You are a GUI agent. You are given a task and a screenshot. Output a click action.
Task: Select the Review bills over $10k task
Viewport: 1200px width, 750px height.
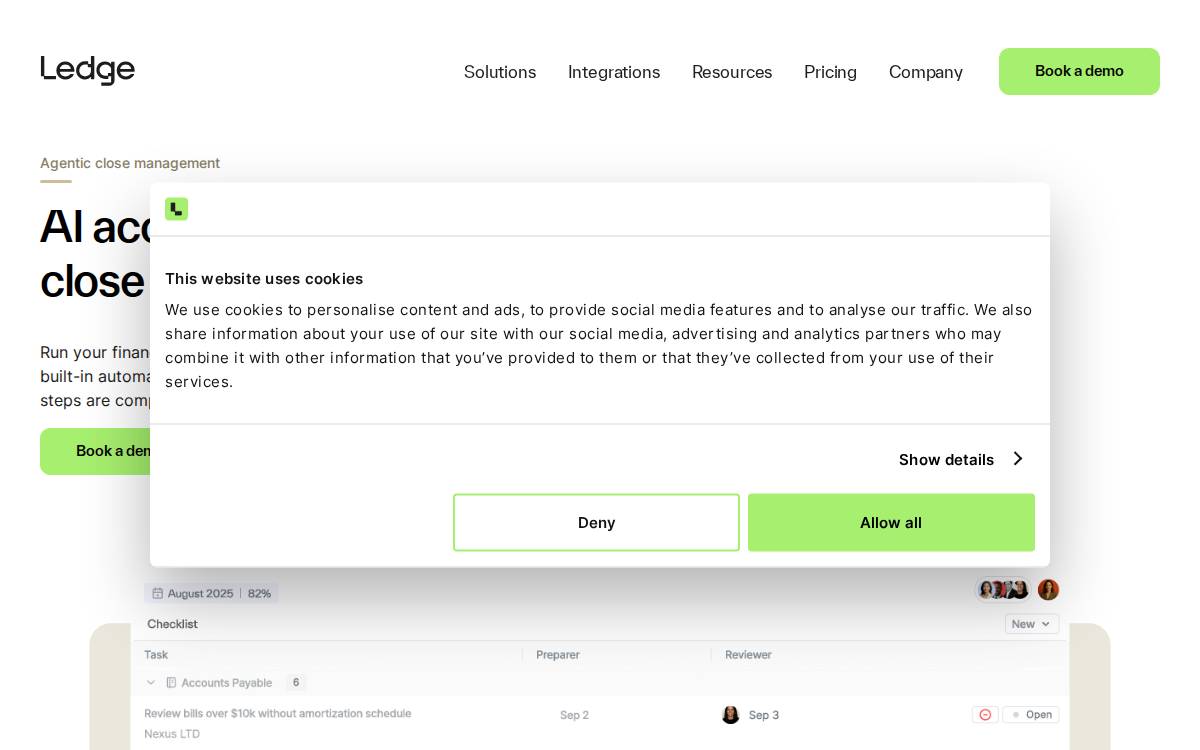(278, 714)
